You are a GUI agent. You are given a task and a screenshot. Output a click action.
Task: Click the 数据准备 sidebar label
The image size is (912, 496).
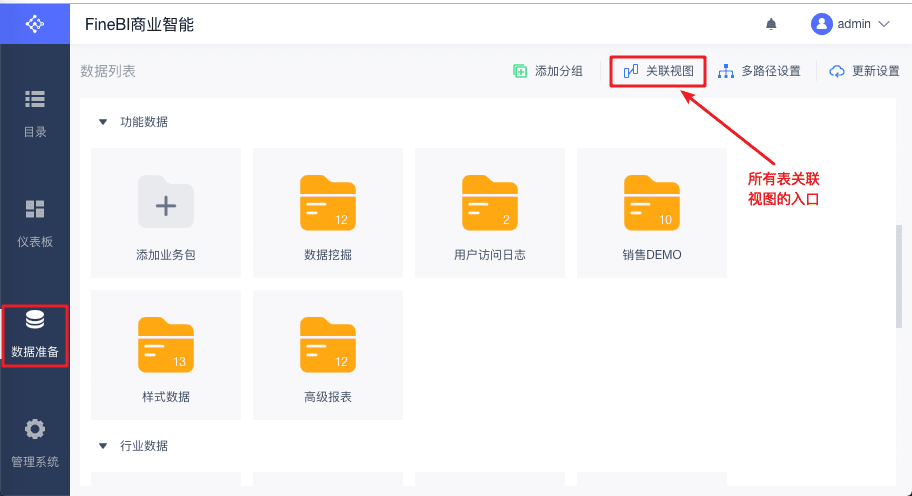(35, 352)
